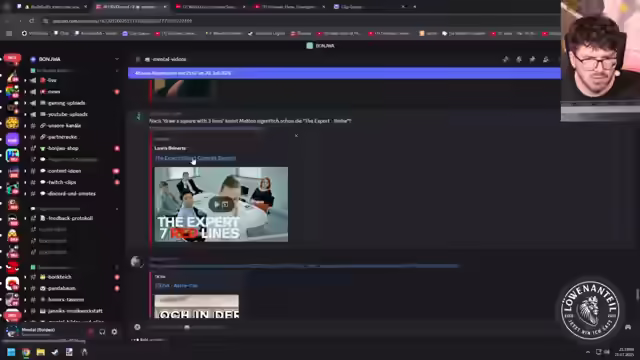Screen dimensions: 640x360
Task: Play the Expert 7 Red Lines video
Action: (x=221, y=204)
